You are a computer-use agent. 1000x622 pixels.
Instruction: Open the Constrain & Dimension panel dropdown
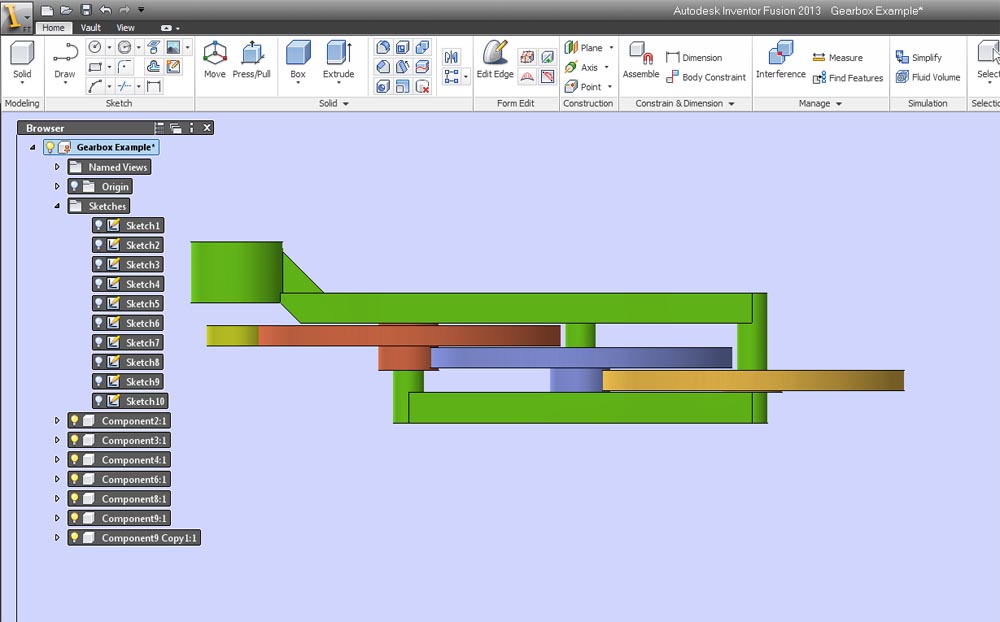(x=732, y=103)
